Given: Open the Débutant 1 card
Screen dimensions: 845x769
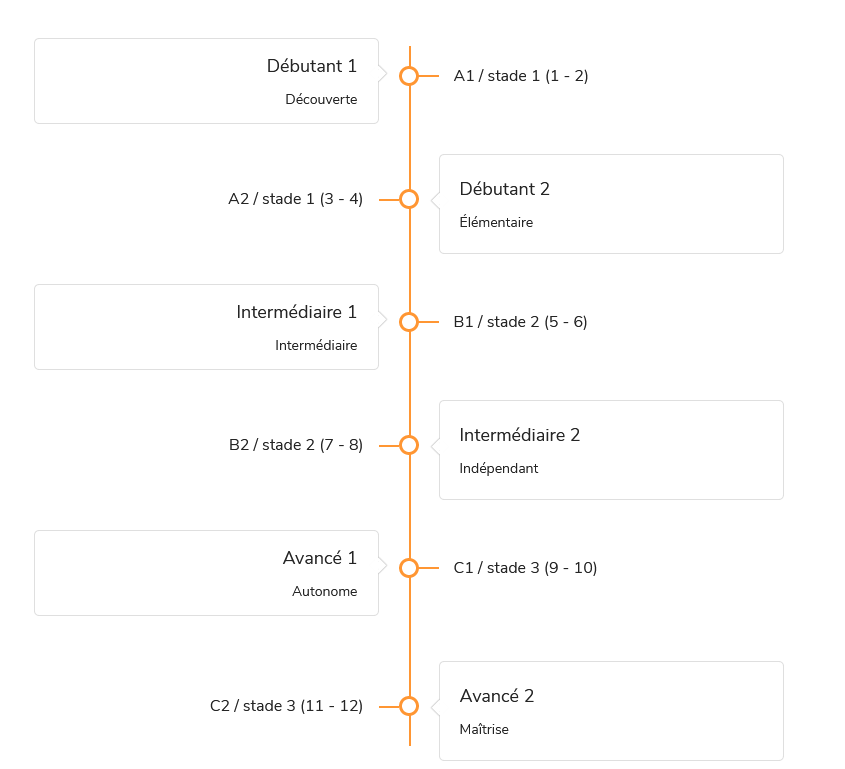Looking at the screenshot, I should pos(206,81).
